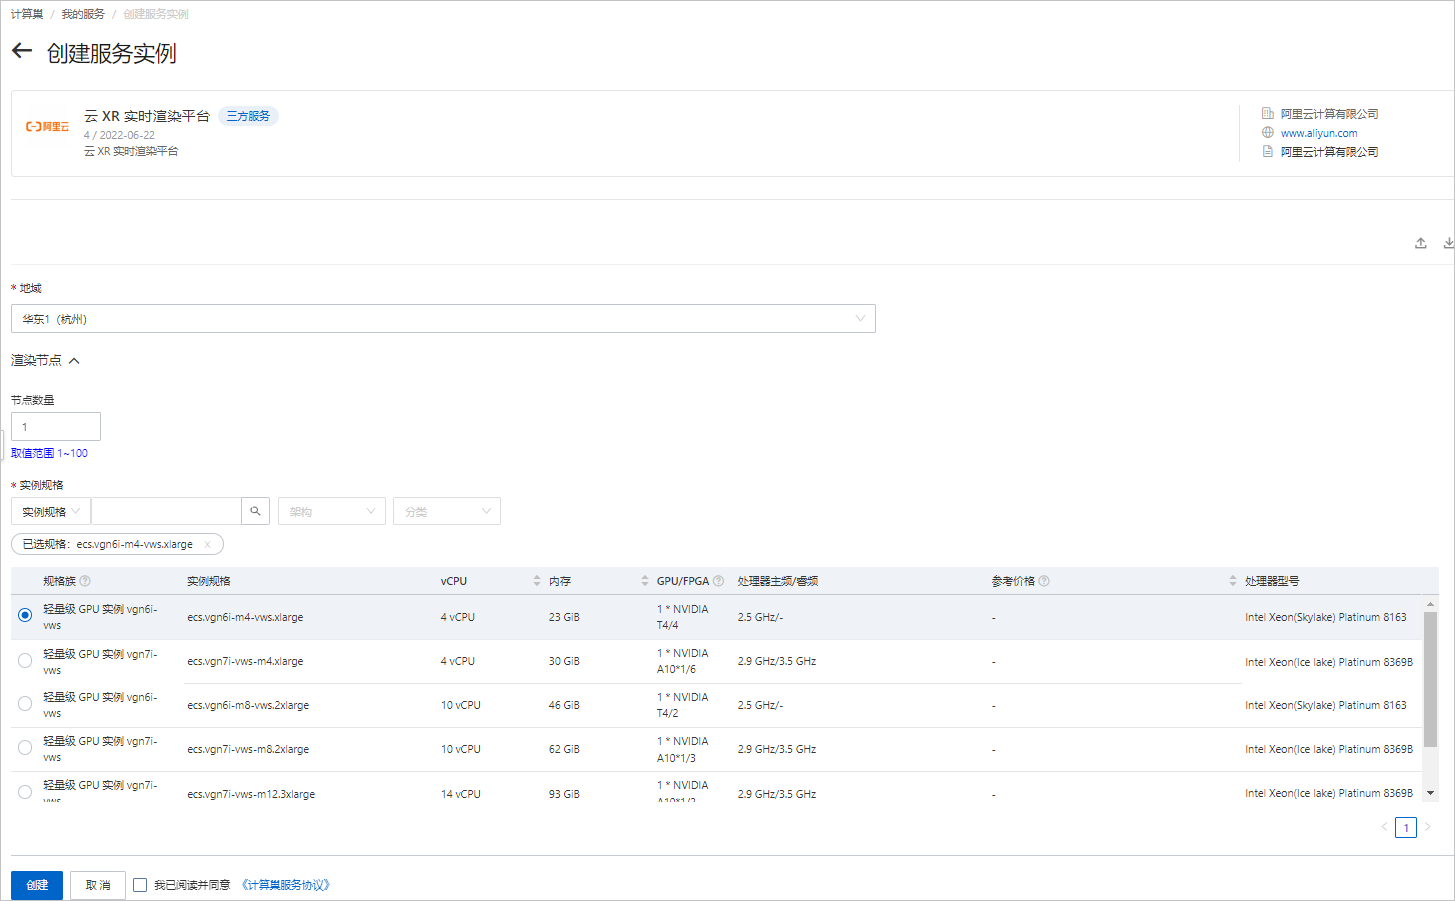Select radio for ecs.vgn6i-m4-vws.xlarge

pyautogui.click(x=25, y=615)
